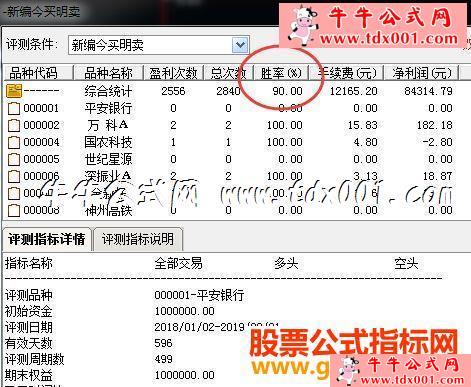
Task: Sort by 手续费(元) column header
Action: tap(346, 73)
